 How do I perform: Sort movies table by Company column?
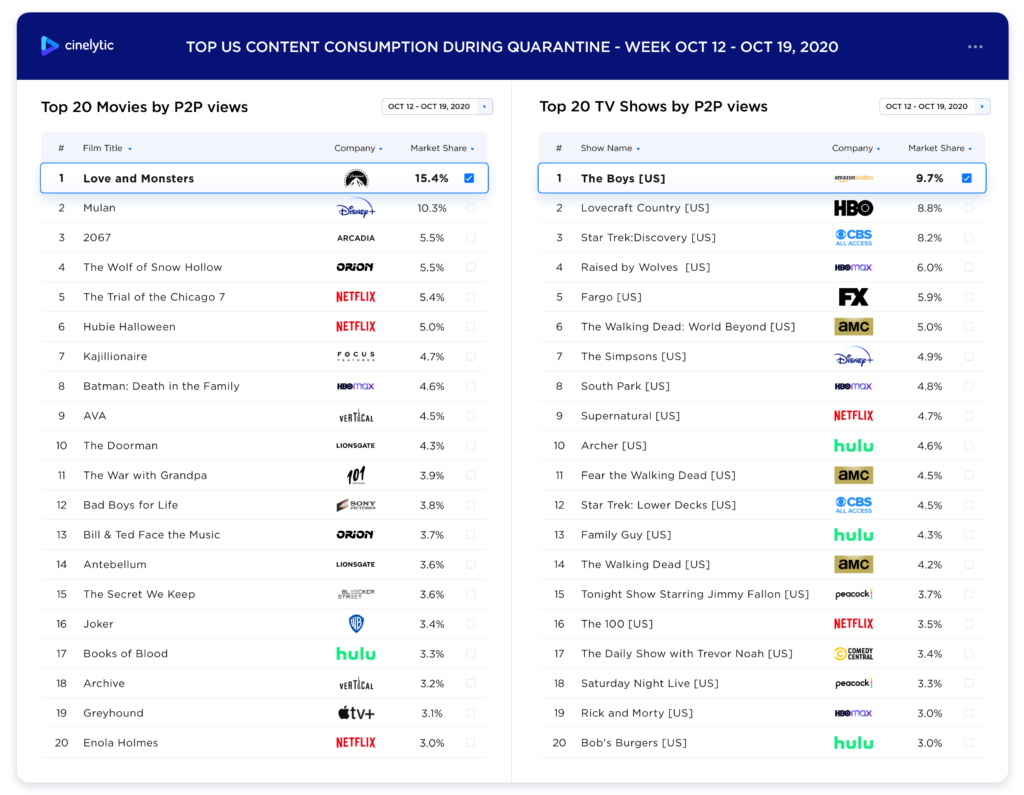point(359,148)
